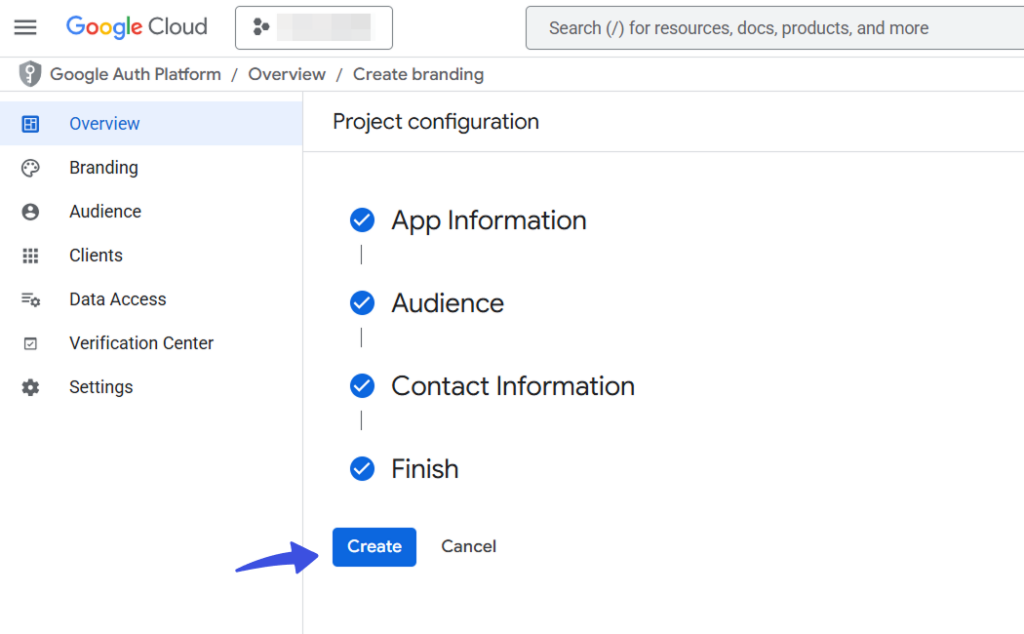Screen dimensions: 1024x634
Task: Click the Create button
Action: (374, 546)
